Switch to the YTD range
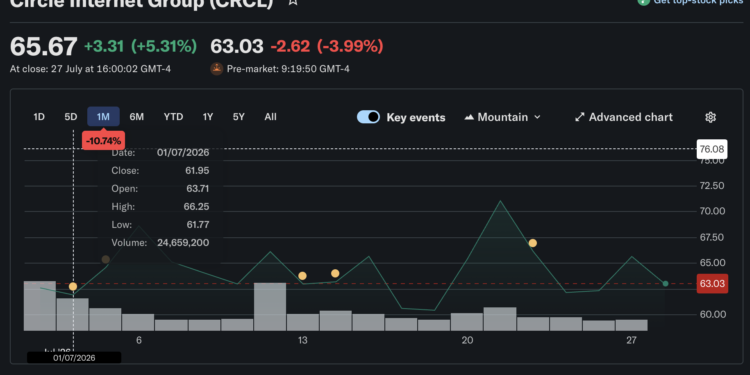The image size is (750, 375). pyautogui.click(x=173, y=117)
